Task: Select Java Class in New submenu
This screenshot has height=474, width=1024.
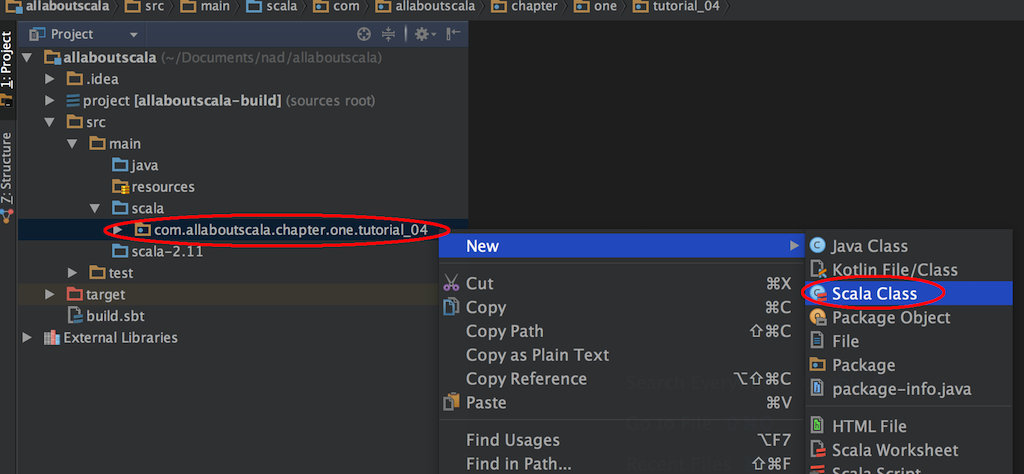Action: [909, 246]
